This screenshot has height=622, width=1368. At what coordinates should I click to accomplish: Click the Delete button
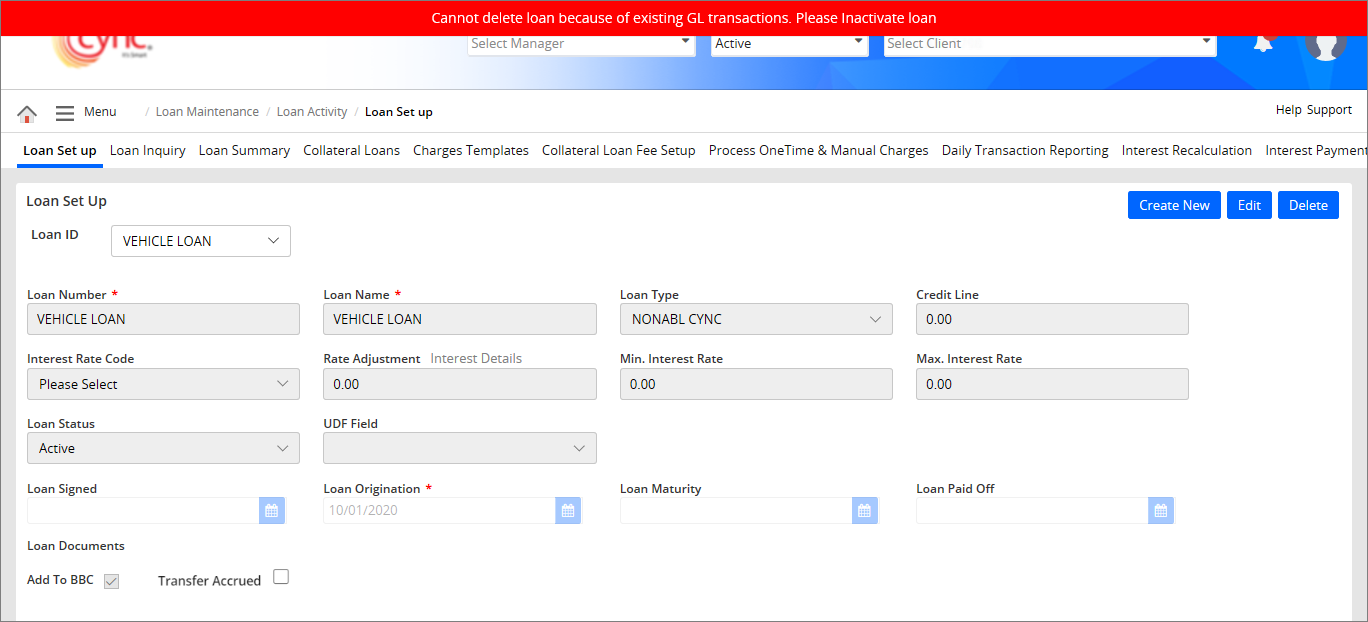pyautogui.click(x=1308, y=205)
